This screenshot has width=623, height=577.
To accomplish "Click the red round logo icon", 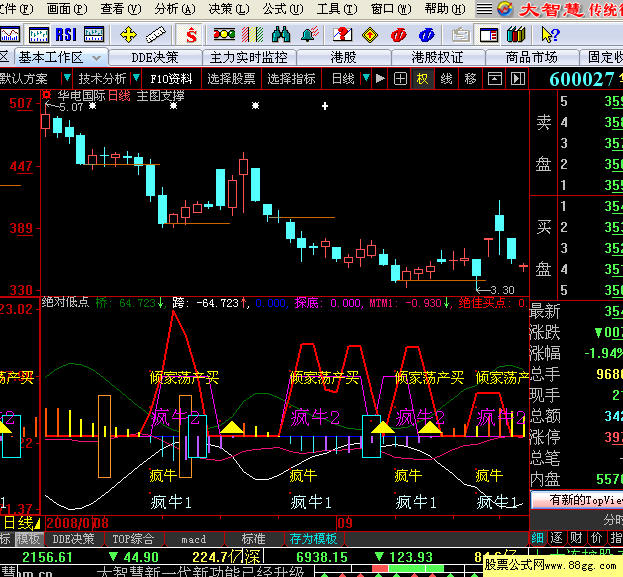I will pyautogui.click(x=398, y=35).
